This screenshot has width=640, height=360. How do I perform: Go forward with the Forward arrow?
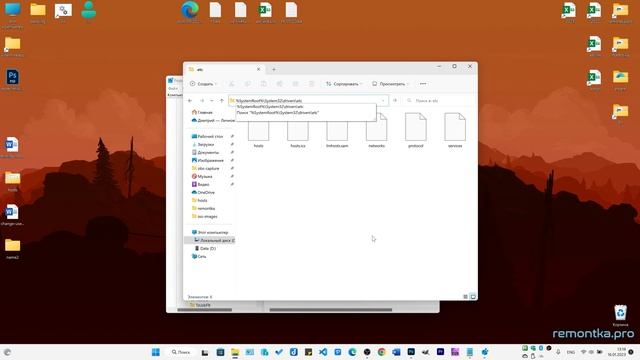[202, 100]
